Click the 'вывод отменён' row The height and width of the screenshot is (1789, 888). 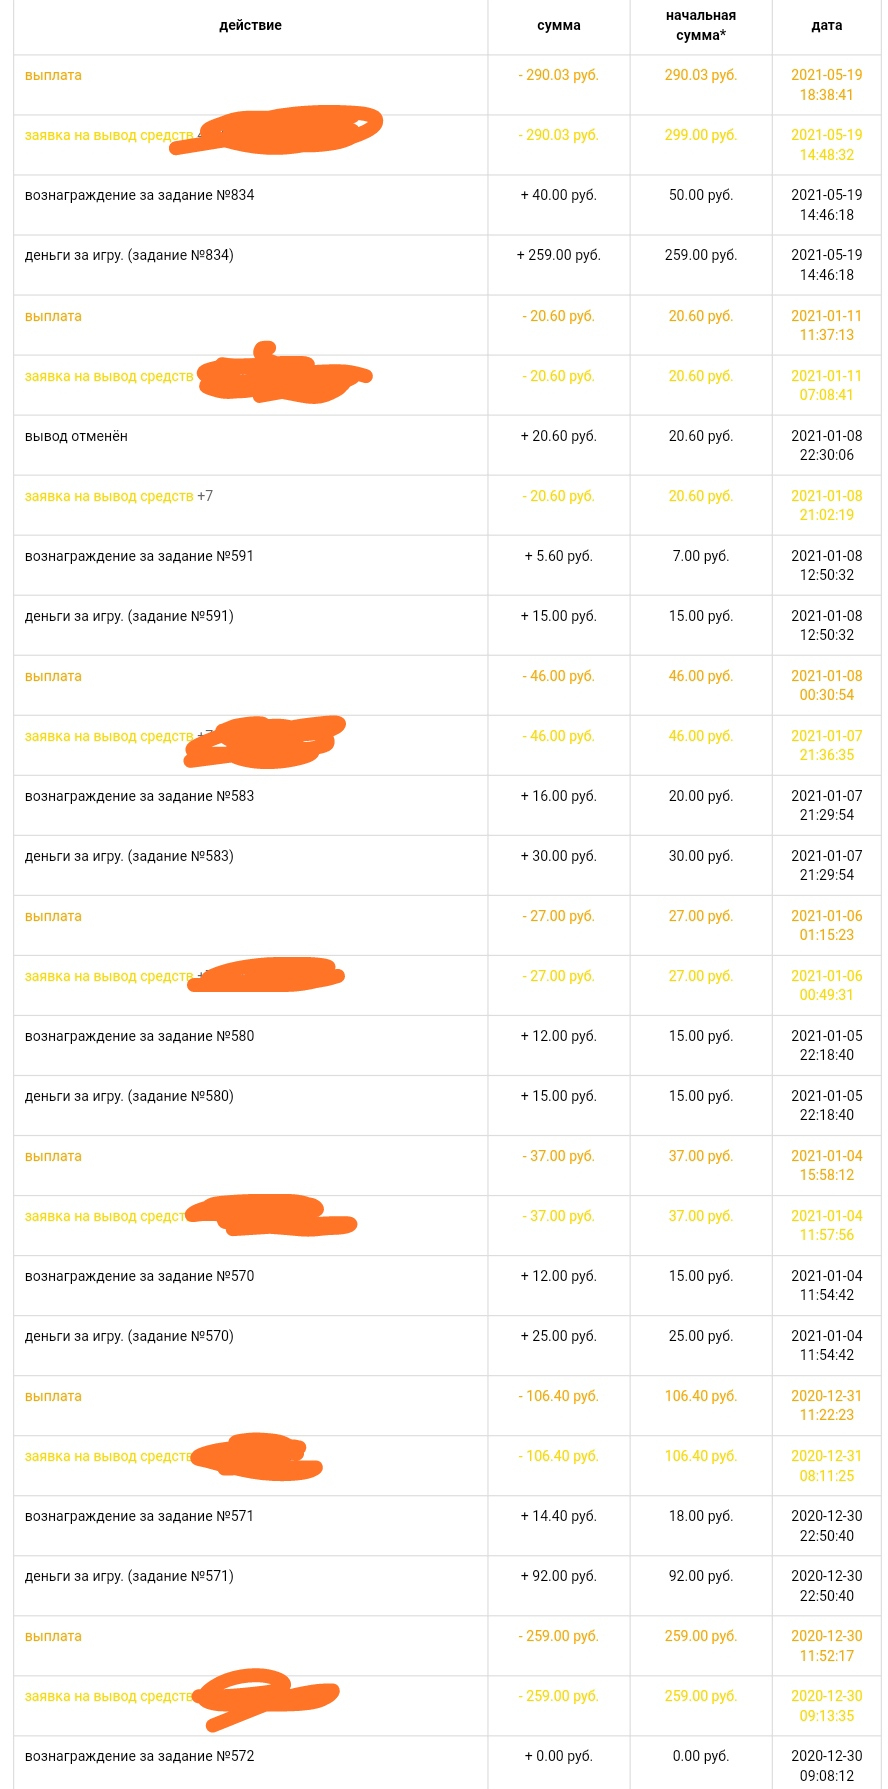[447, 445]
